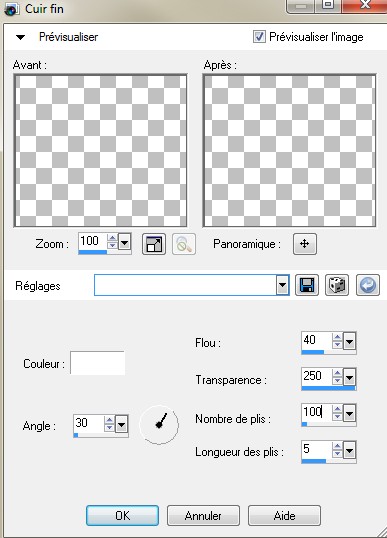Reset settings to default with the blue arrow icon
This screenshot has height=538, width=387.
(x=368, y=285)
